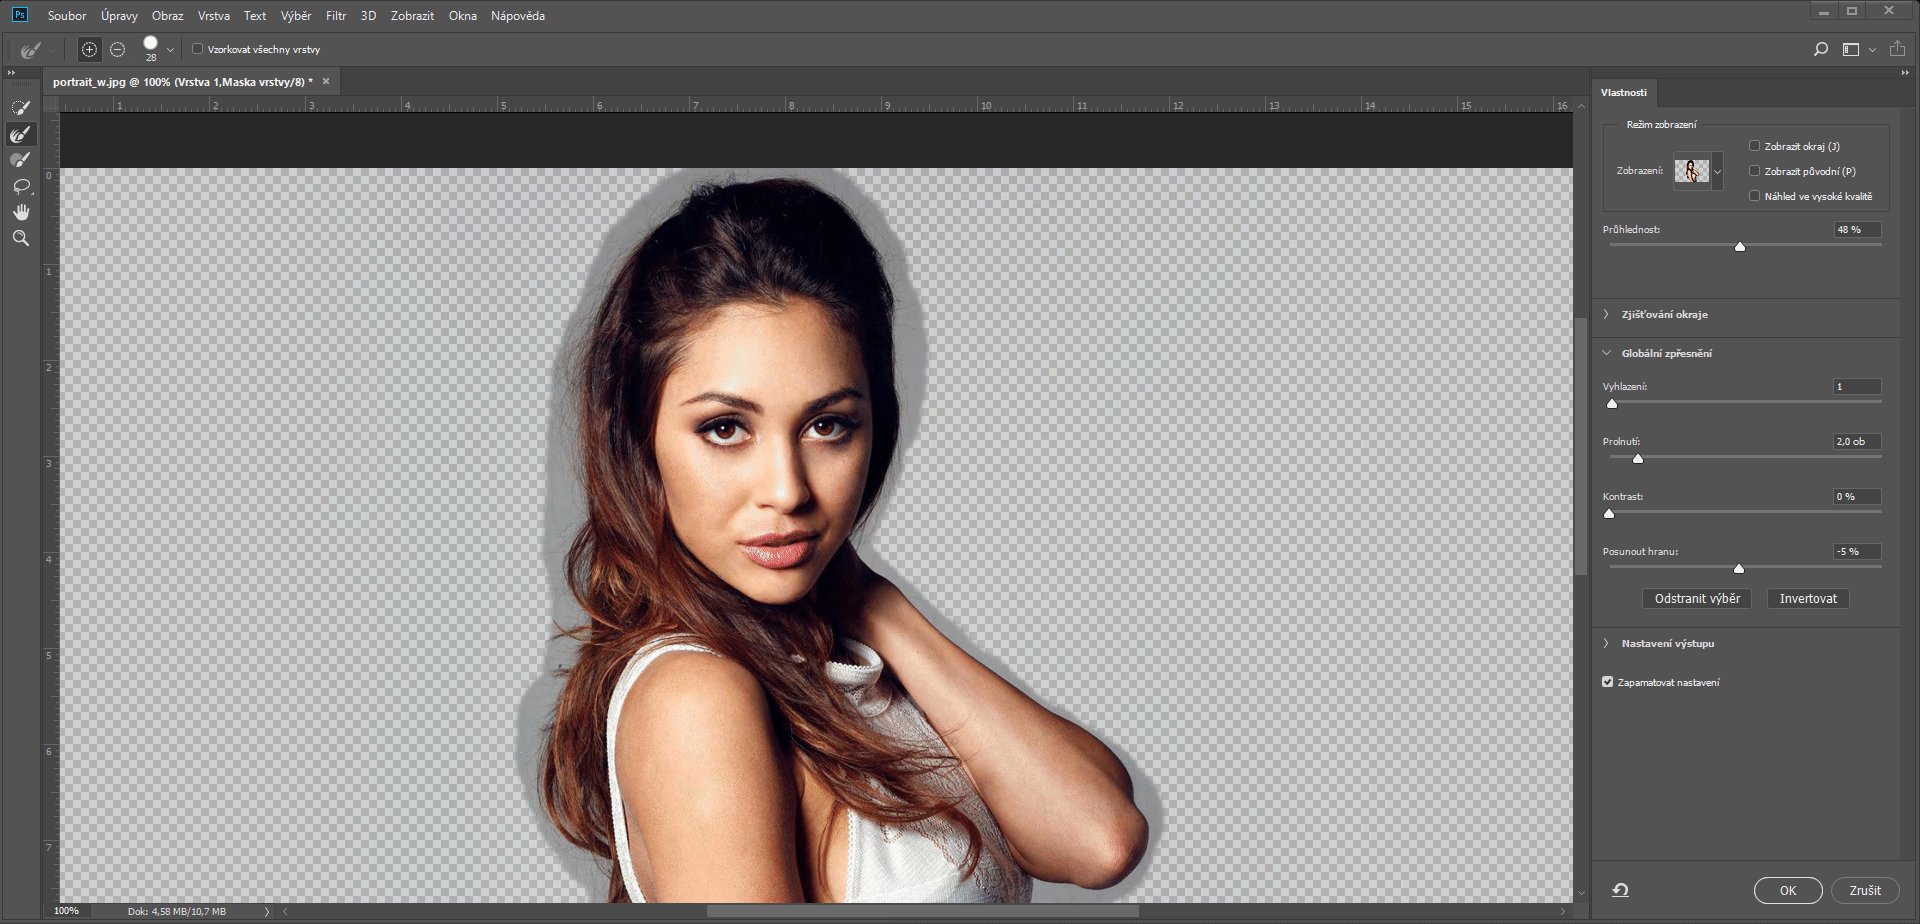Screen dimensions: 1920x924
Task: Select the Quick Selection tool
Action: [20, 108]
